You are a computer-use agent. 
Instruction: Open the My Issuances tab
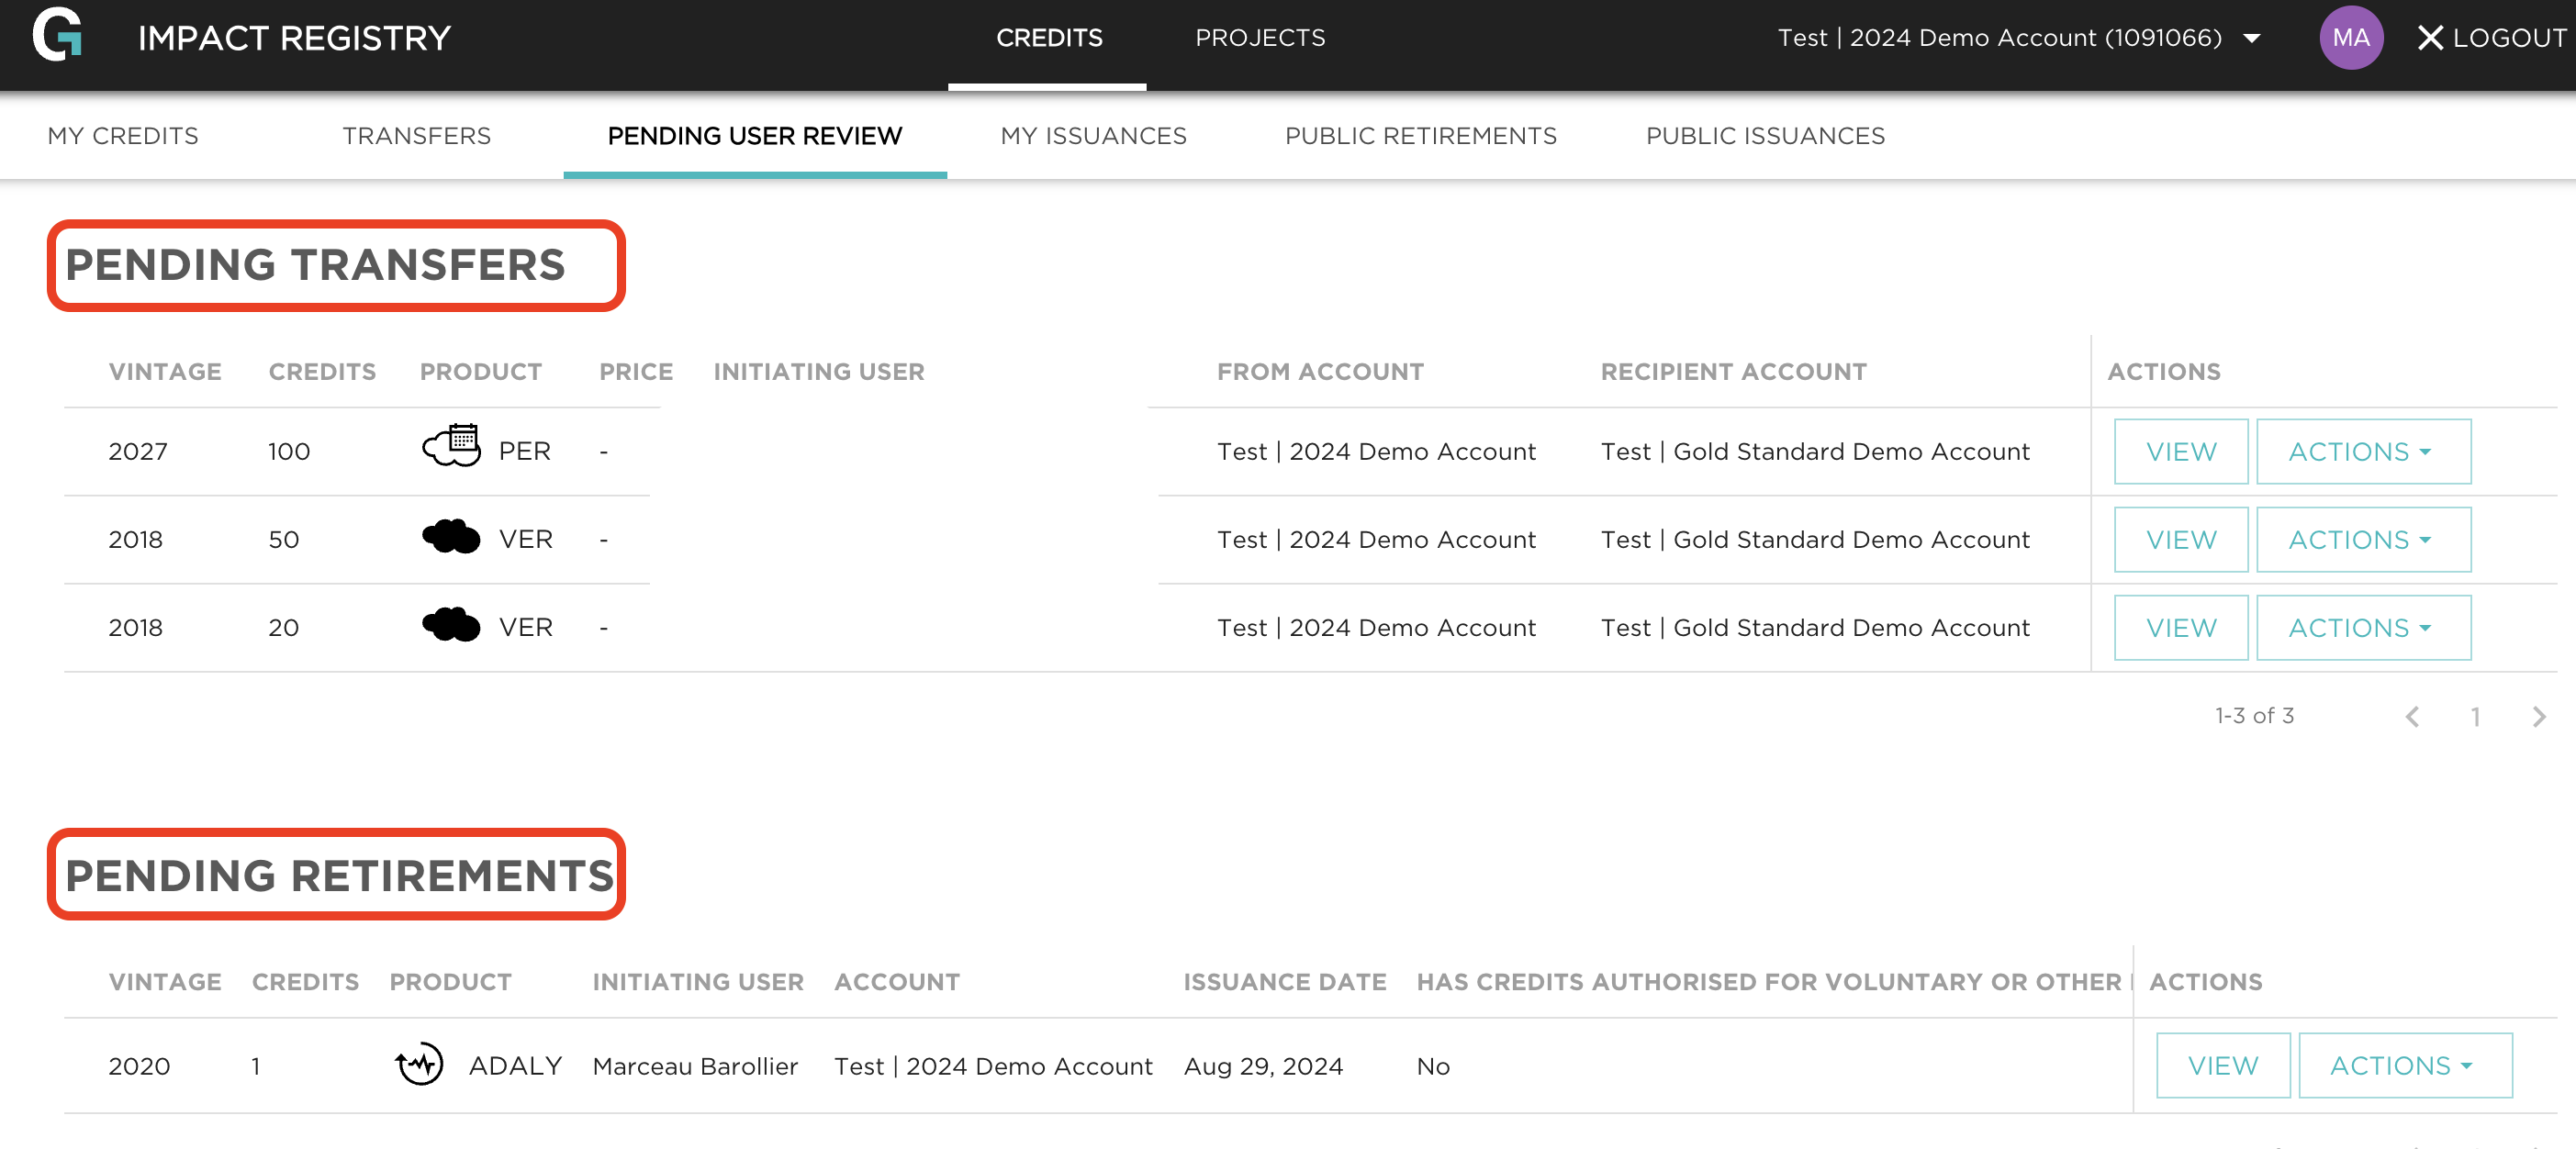1093,136
